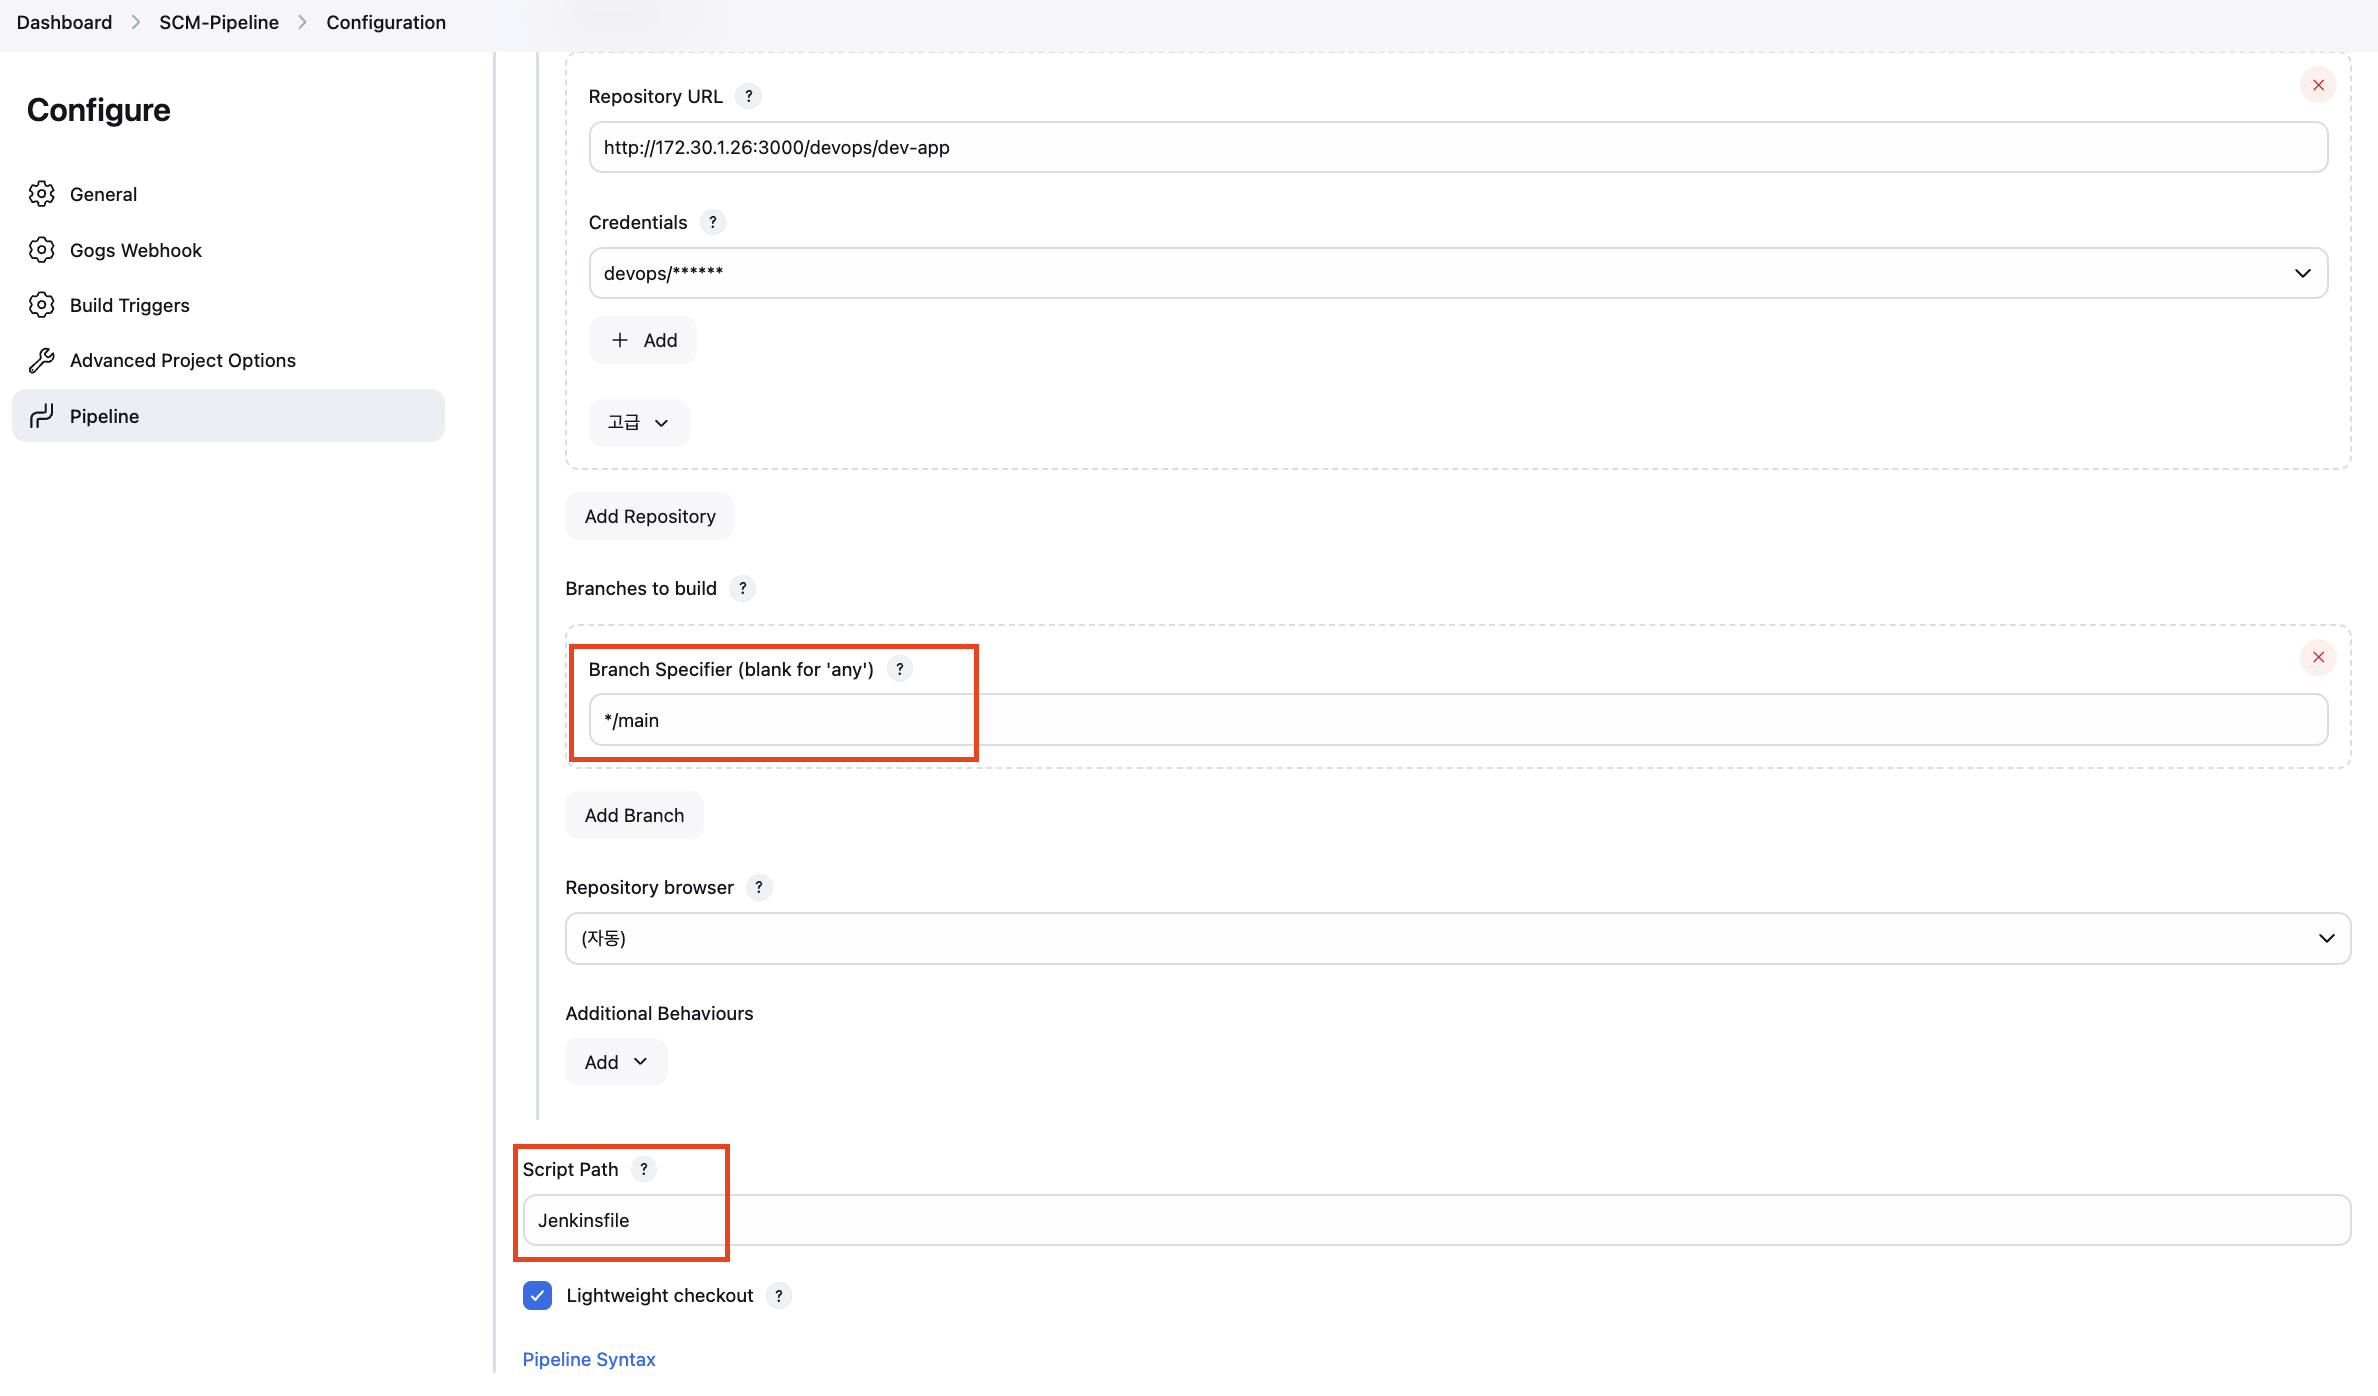Open the Branch Specifier help icon
The height and width of the screenshot is (1396, 2378).
coord(899,669)
